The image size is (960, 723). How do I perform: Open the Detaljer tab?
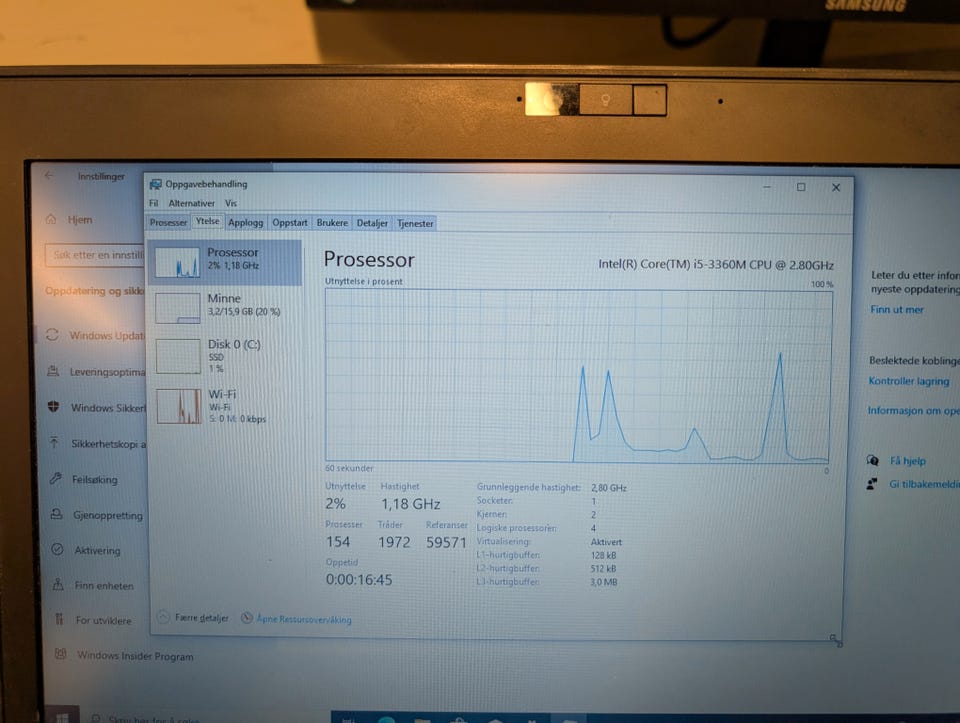(x=372, y=223)
